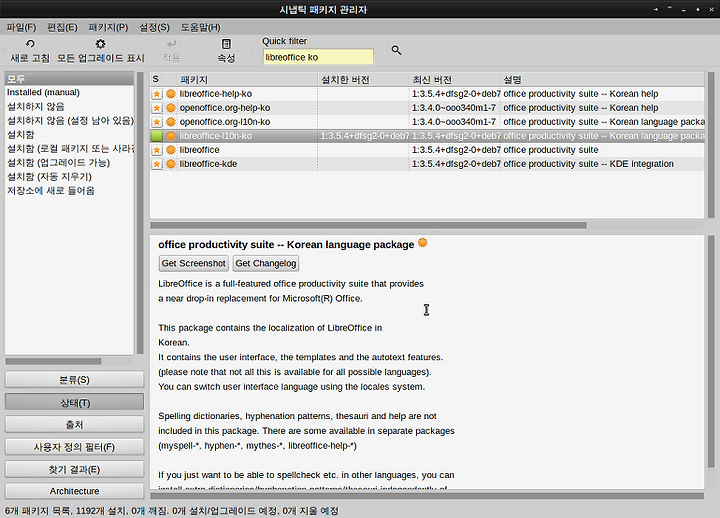Click status box of libreoffice-help-ko row
720x518 pixels.
(157, 94)
